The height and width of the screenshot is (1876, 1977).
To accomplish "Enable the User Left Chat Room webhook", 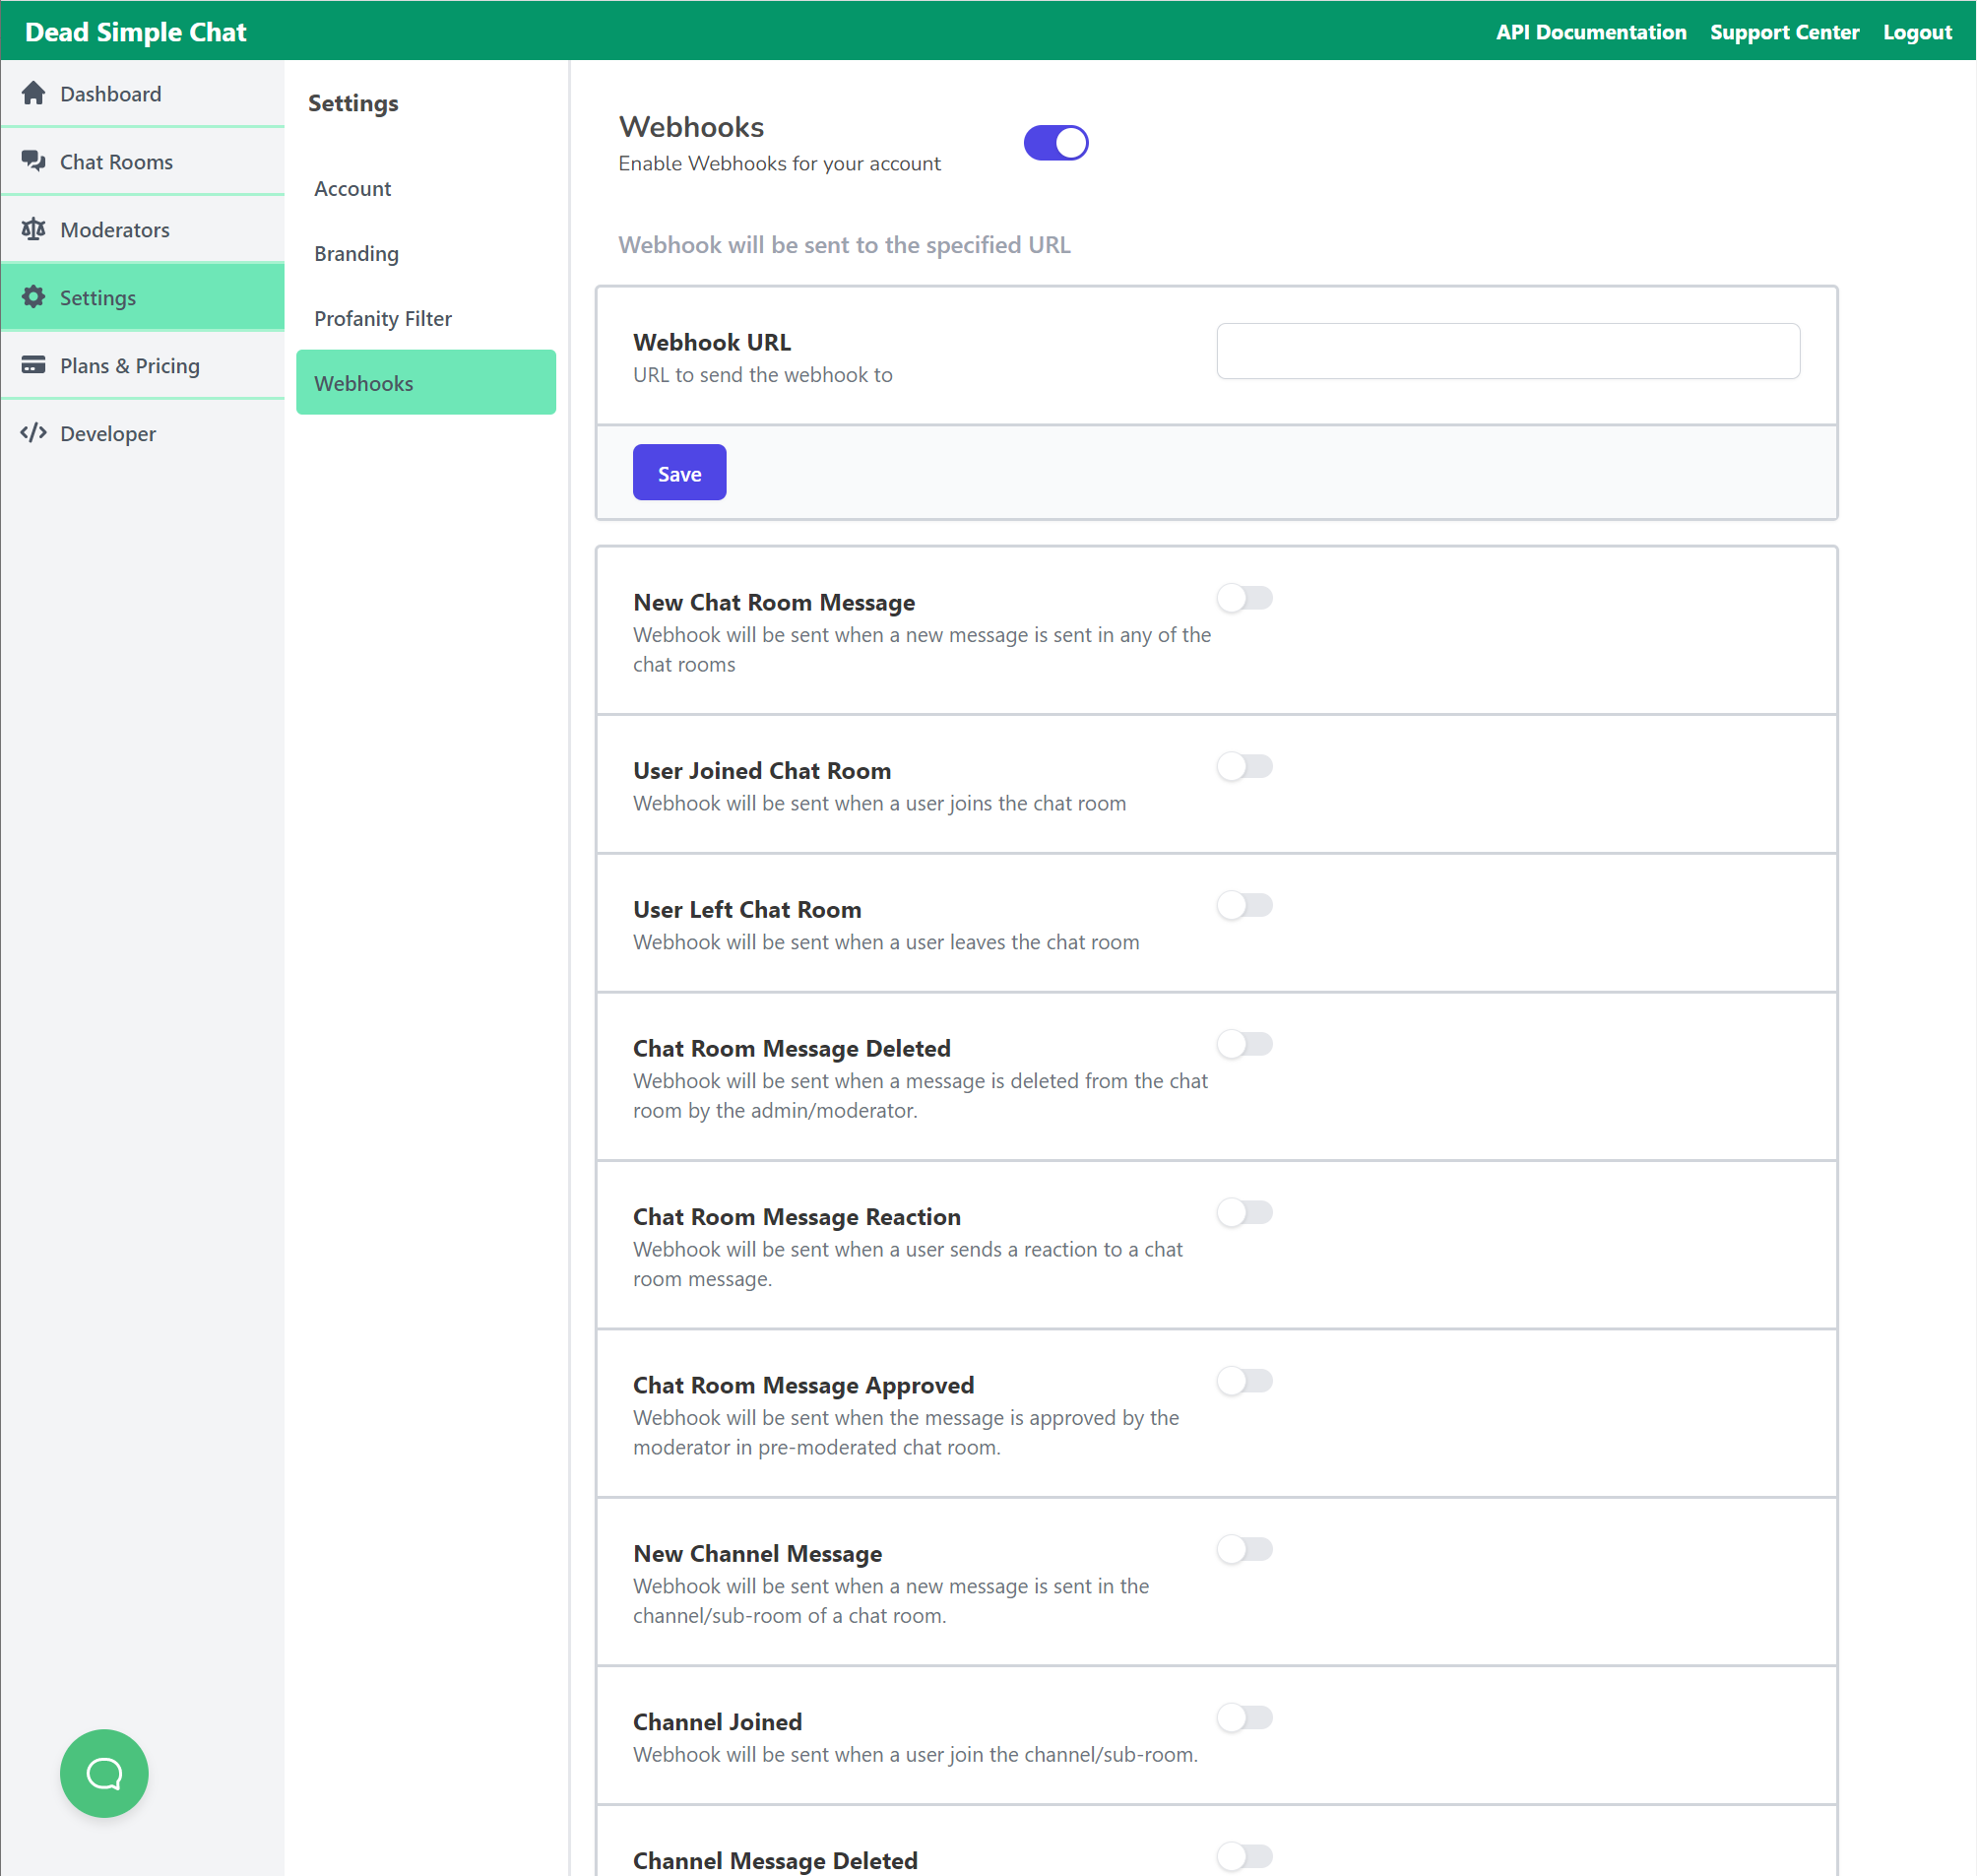I will click(1245, 905).
